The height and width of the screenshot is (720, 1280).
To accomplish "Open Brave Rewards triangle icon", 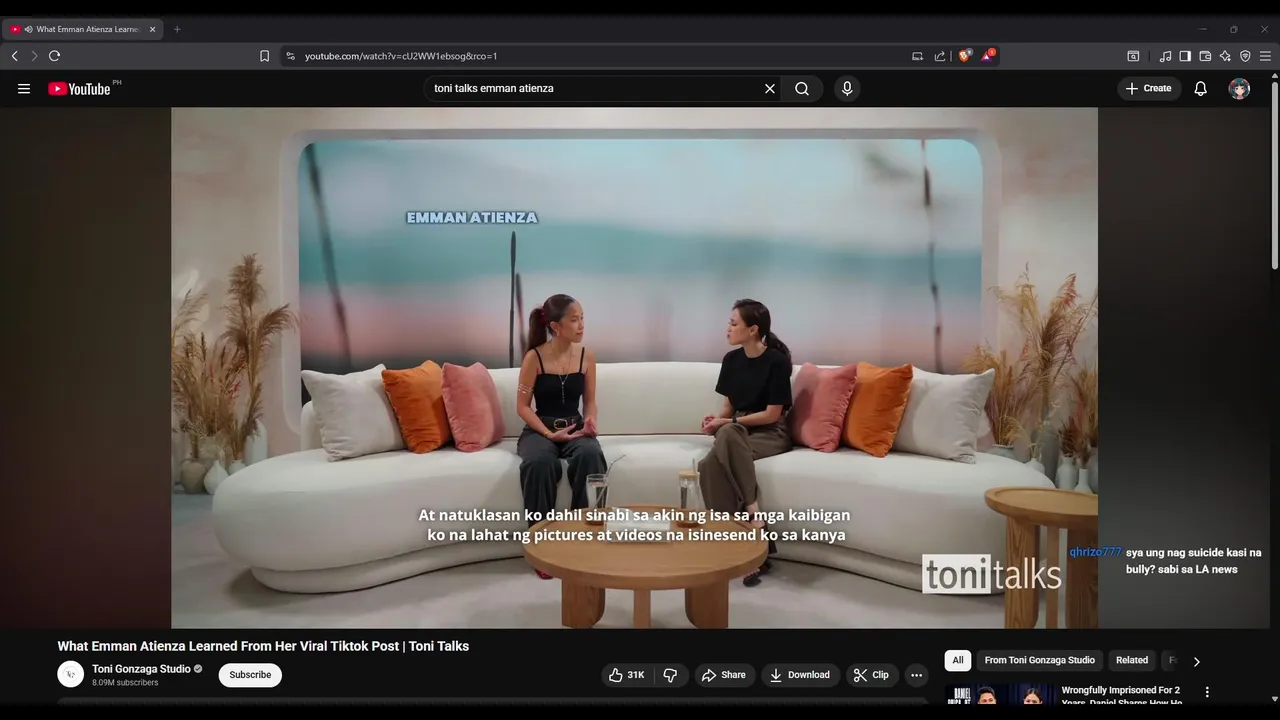I will point(987,56).
